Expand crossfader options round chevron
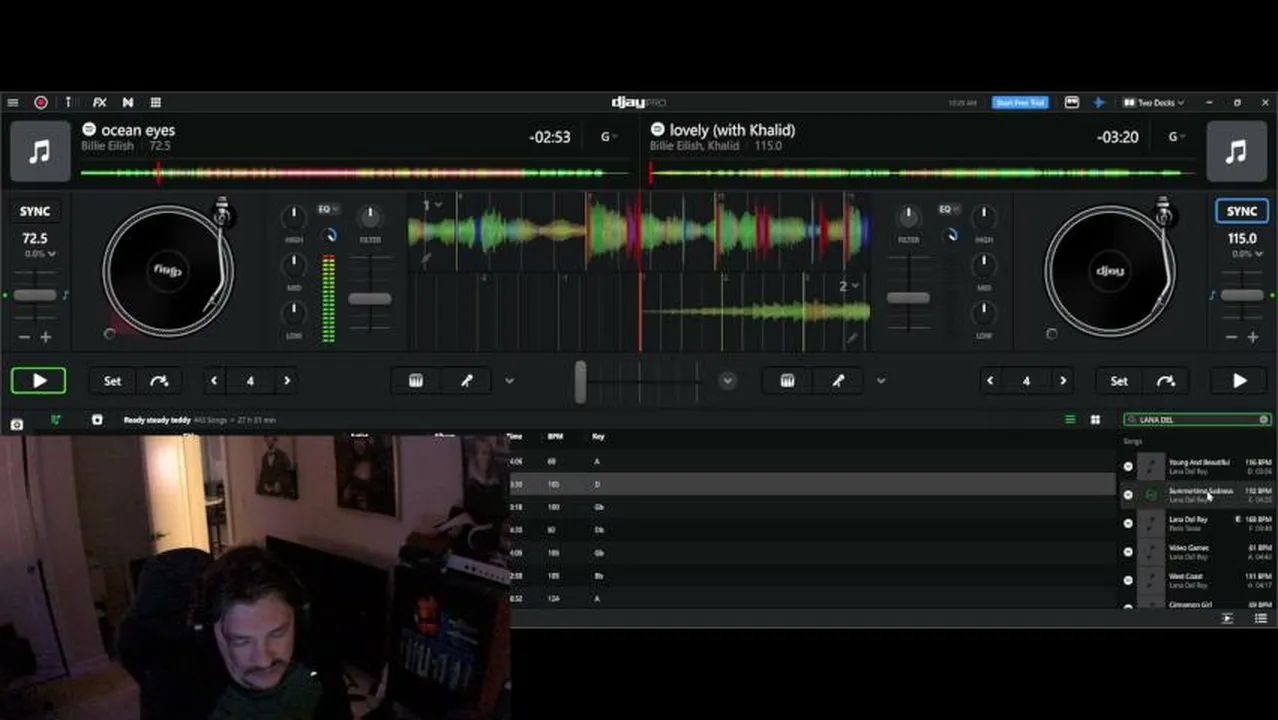 (x=727, y=381)
